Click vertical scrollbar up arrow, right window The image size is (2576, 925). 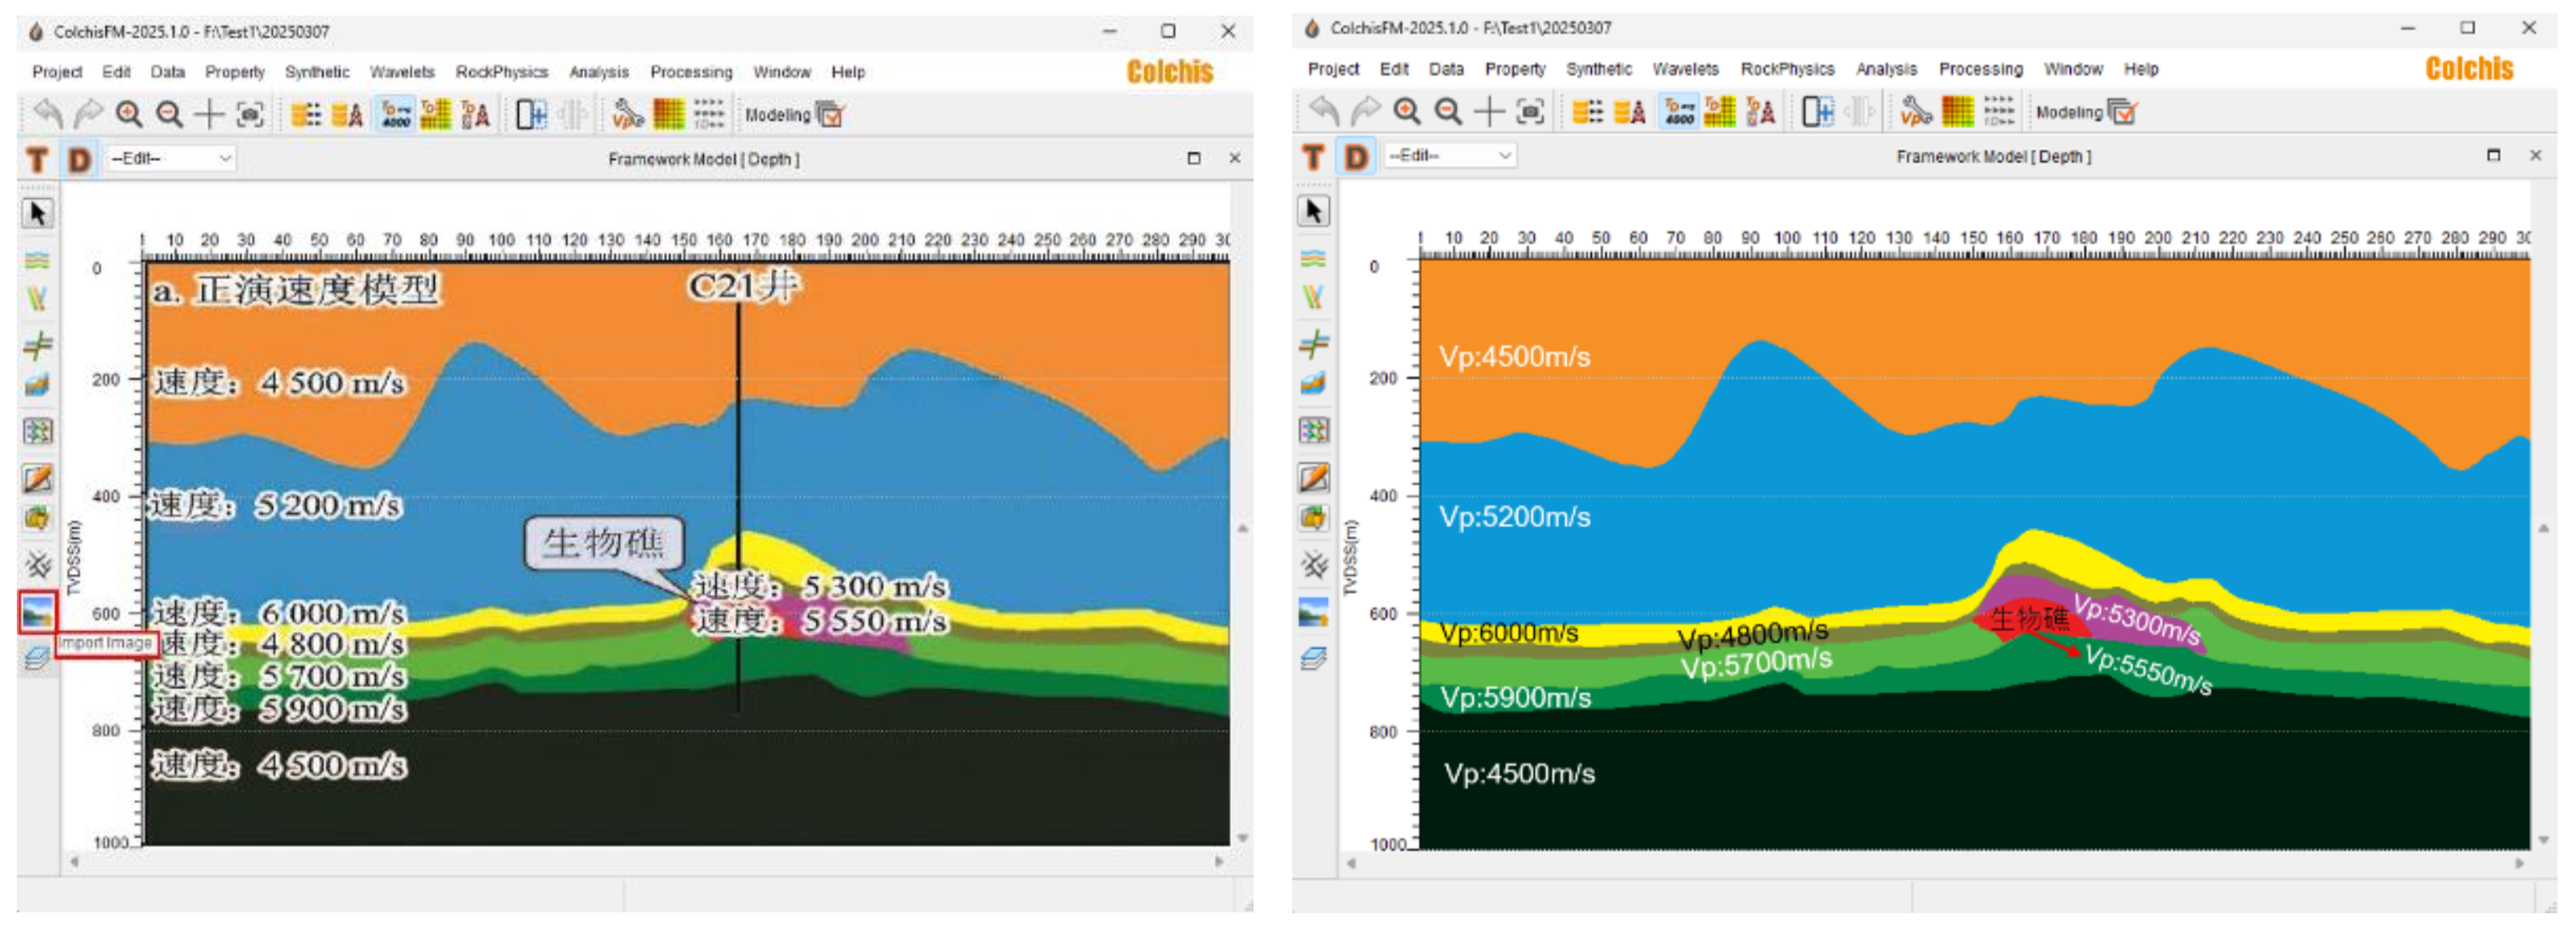tap(2544, 528)
